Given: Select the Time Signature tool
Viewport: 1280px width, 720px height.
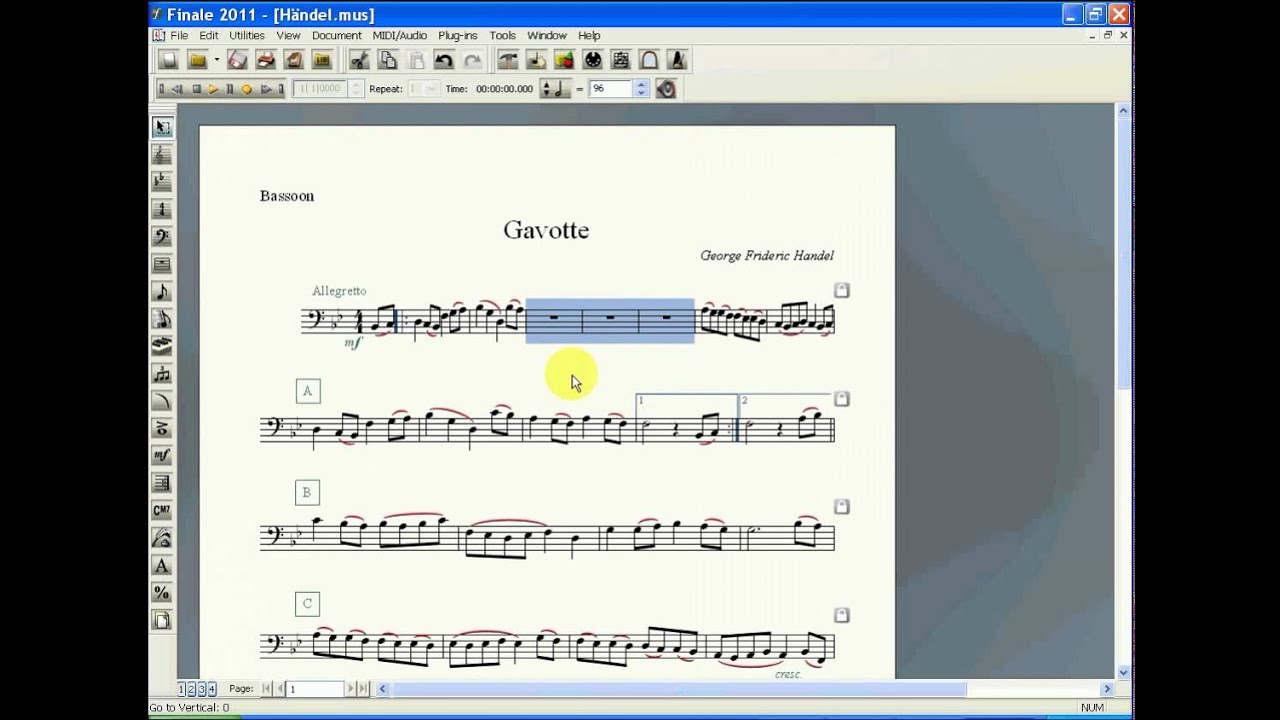Looking at the screenshot, I should (162, 209).
